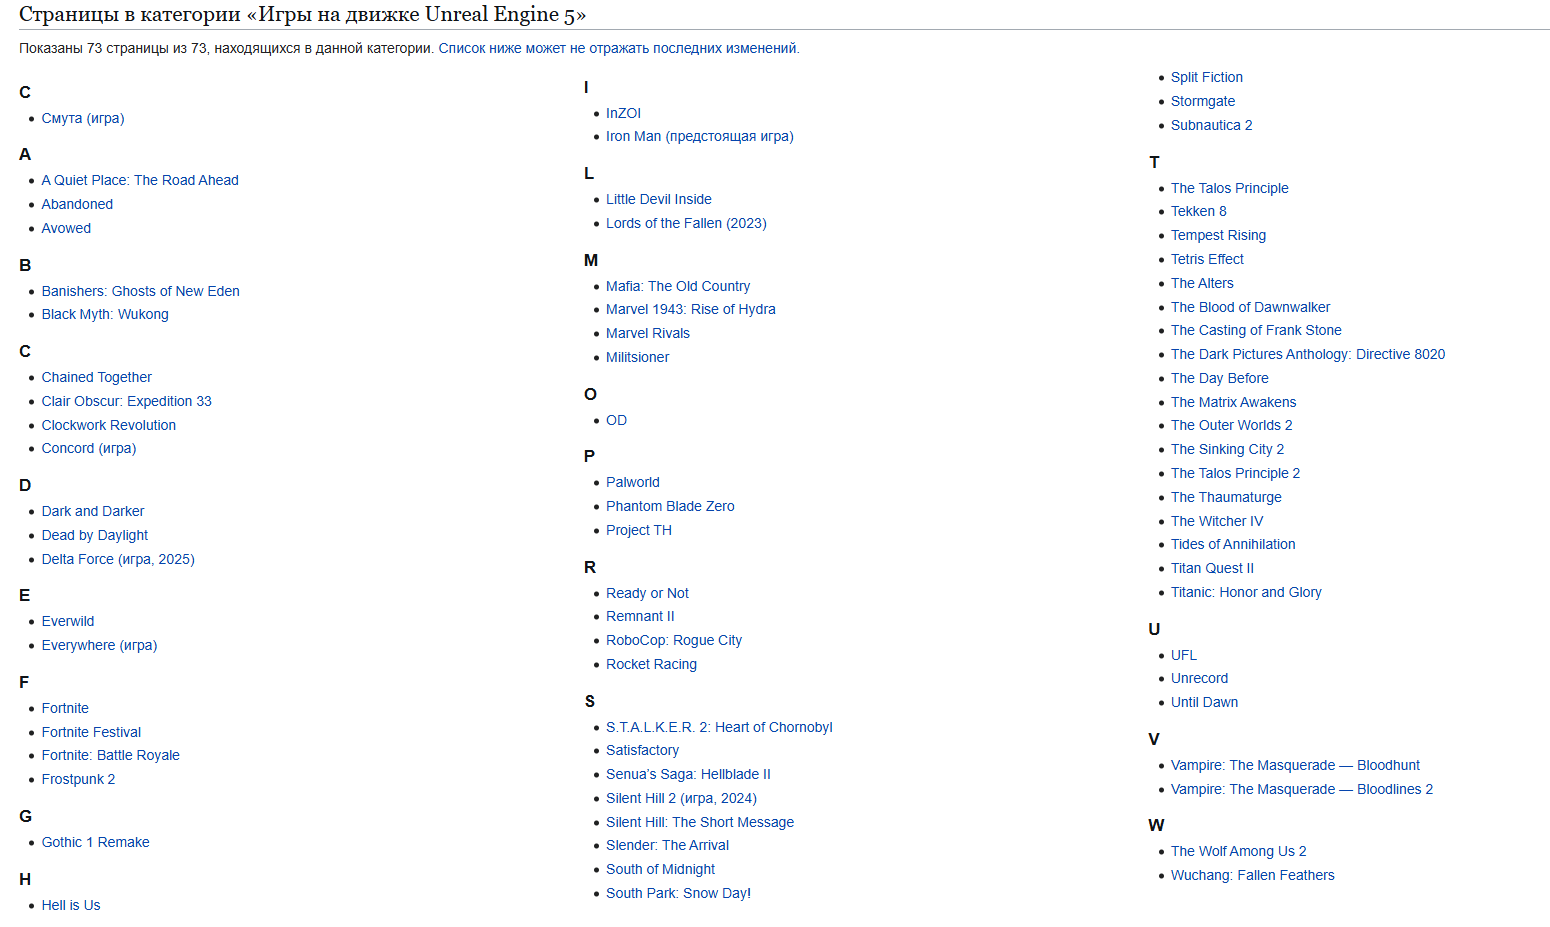Select 'RoboCop: Rogue City' link
Screen dimensions: 1550x927
point(674,640)
